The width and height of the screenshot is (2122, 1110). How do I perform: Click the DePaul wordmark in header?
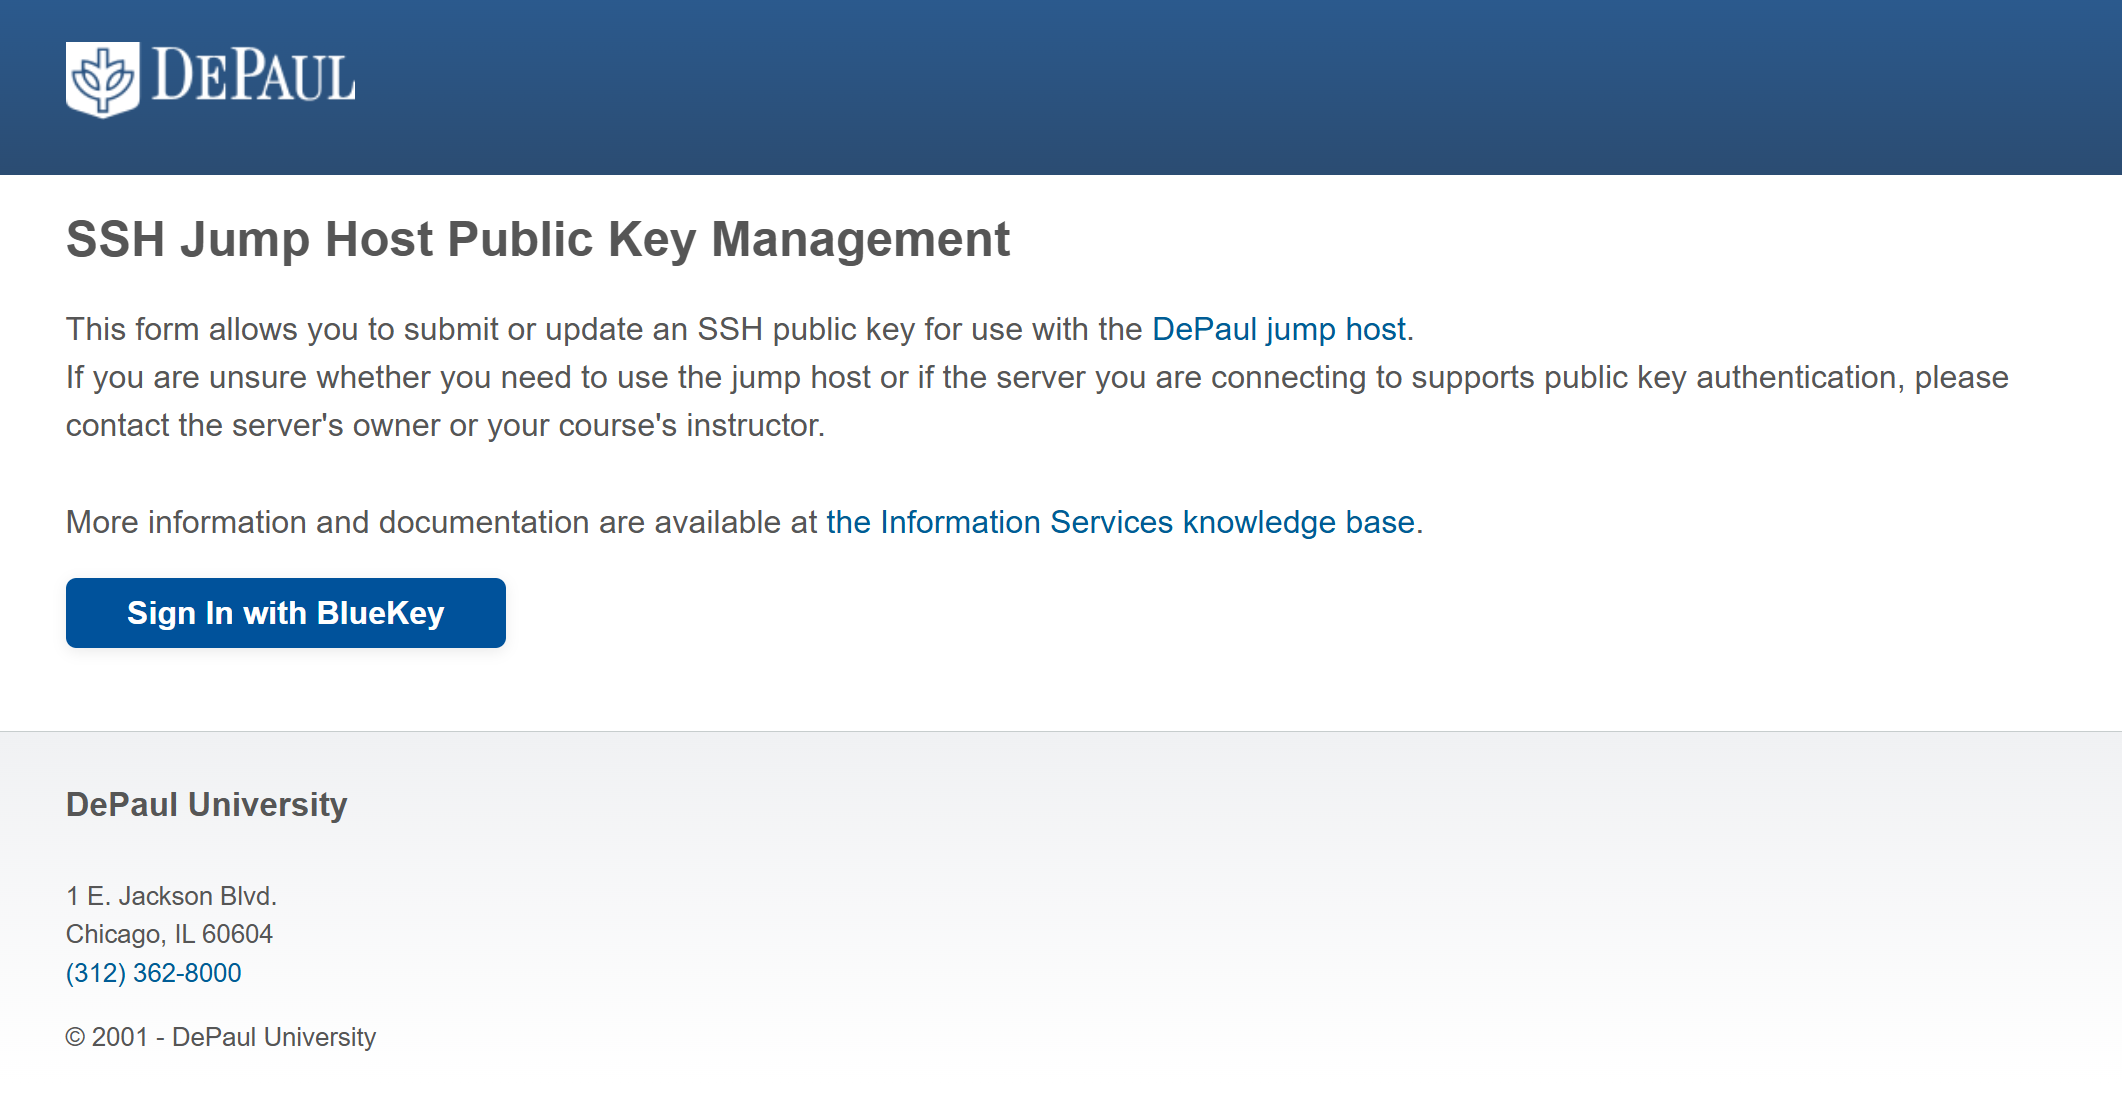254,76
